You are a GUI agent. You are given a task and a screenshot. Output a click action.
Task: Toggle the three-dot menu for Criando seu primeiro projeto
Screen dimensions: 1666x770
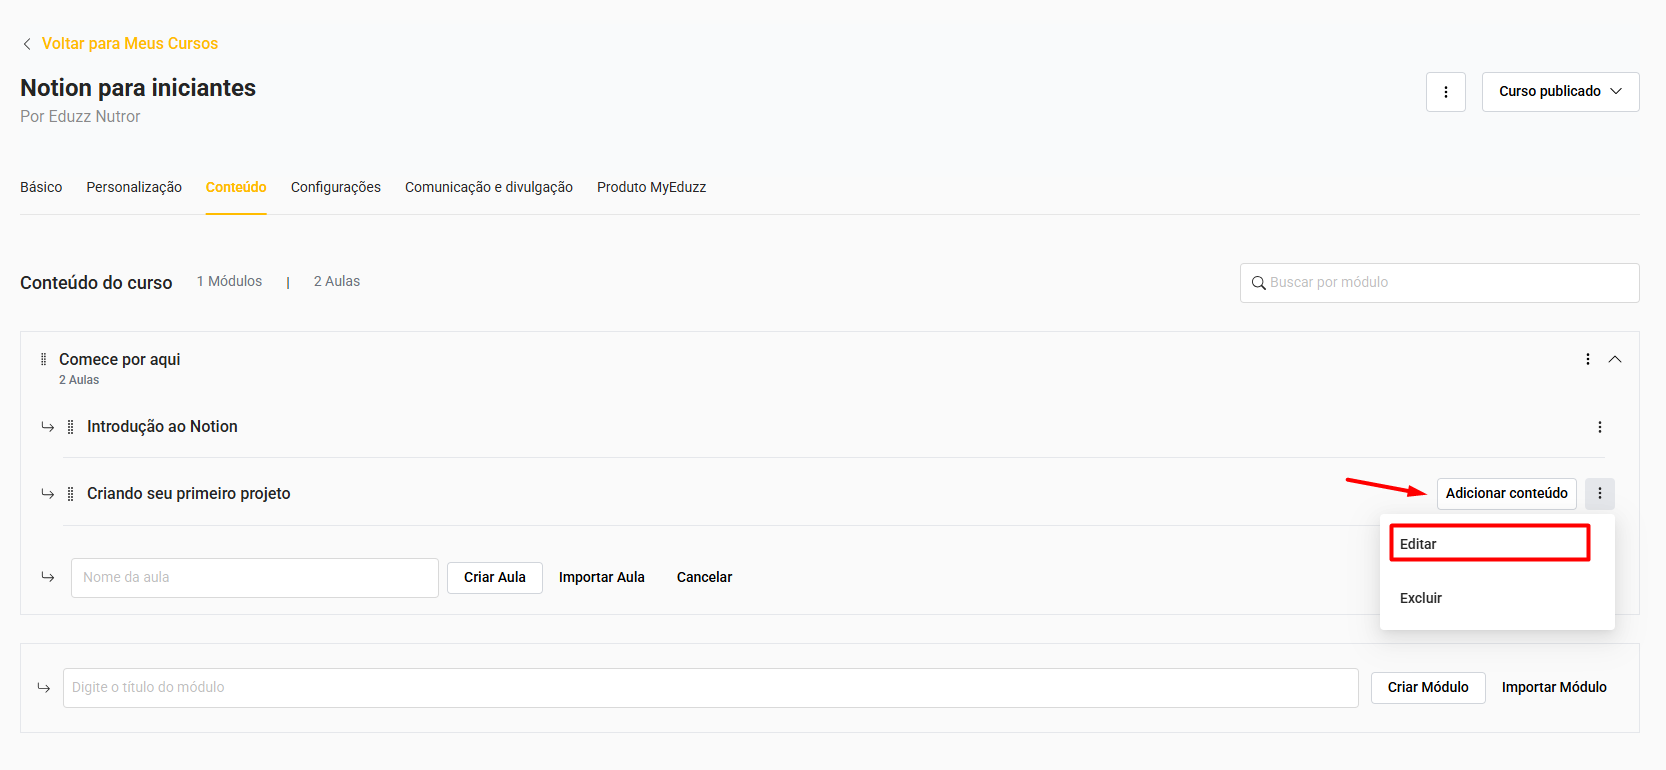1600,494
